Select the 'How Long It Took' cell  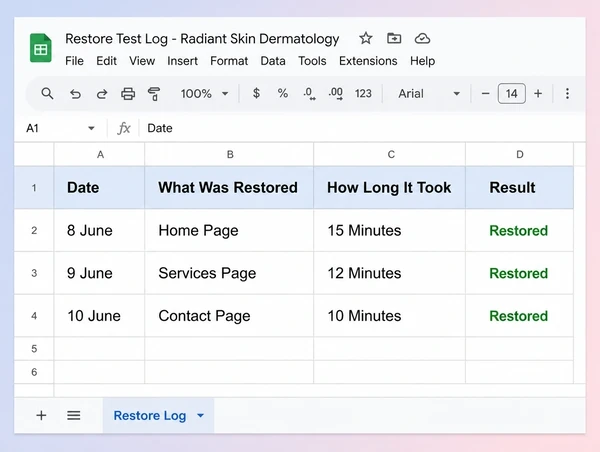390,188
